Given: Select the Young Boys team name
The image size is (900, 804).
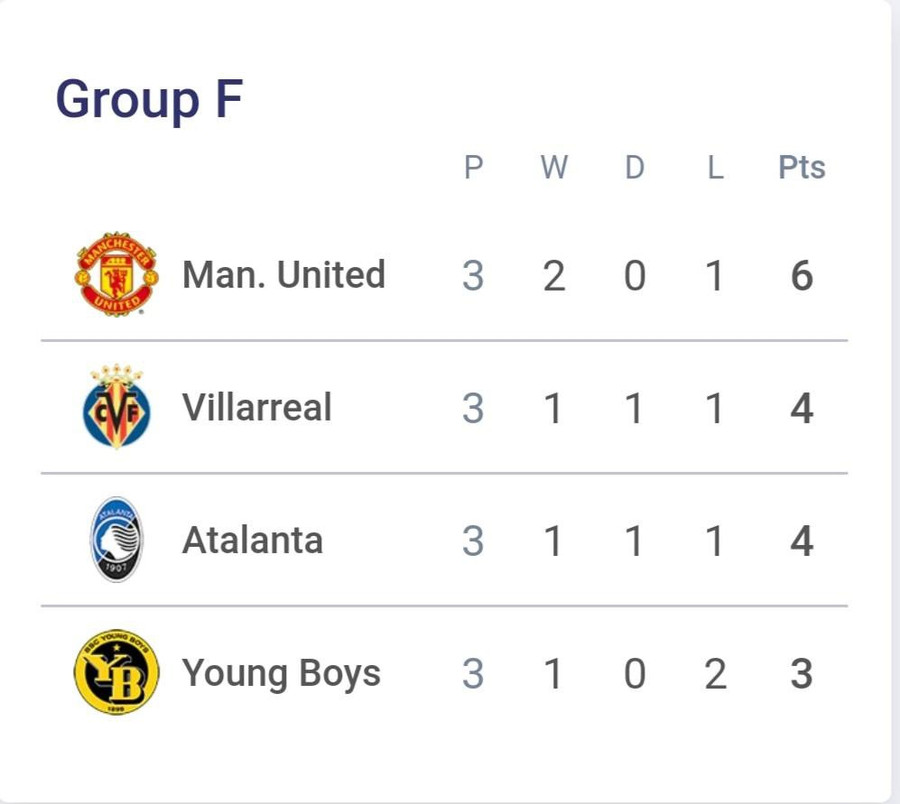Looking at the screenshot, I should pos(281,673).
